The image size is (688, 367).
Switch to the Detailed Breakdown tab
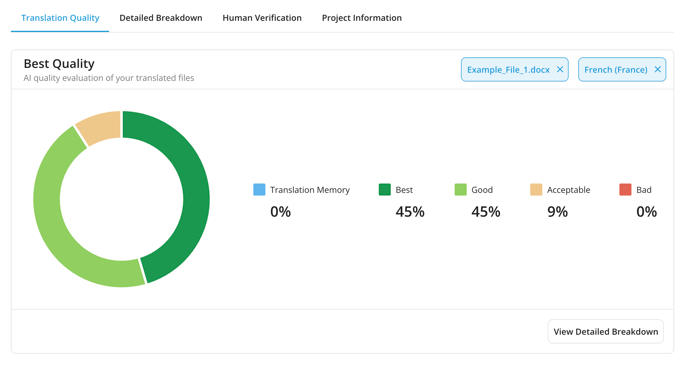coord(161,18)
